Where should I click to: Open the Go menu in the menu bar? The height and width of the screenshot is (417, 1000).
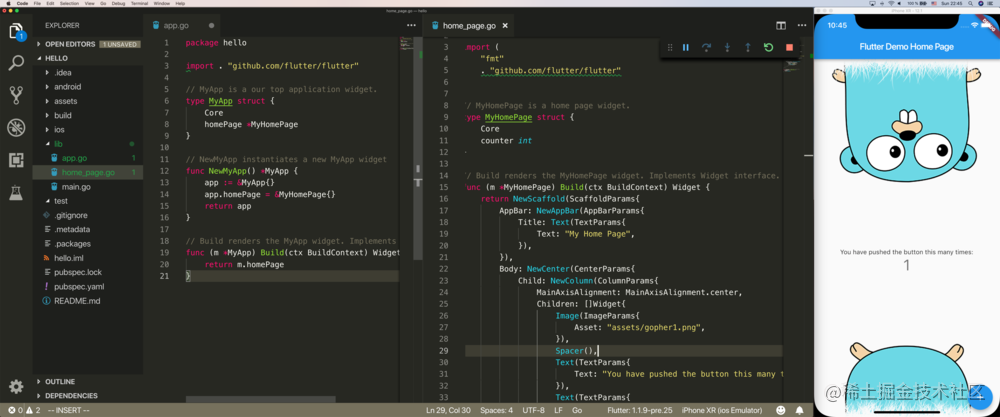(105, 3)
